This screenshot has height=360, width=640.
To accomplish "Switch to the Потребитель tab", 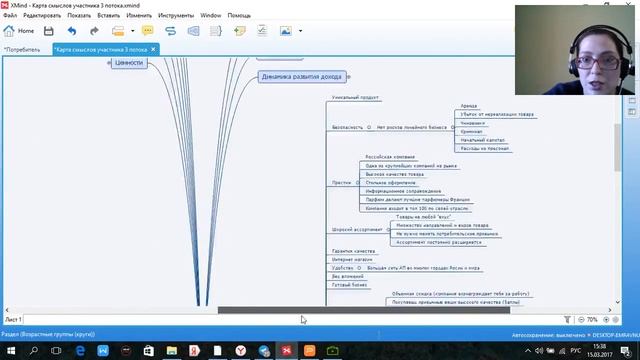I will [22, 49].
